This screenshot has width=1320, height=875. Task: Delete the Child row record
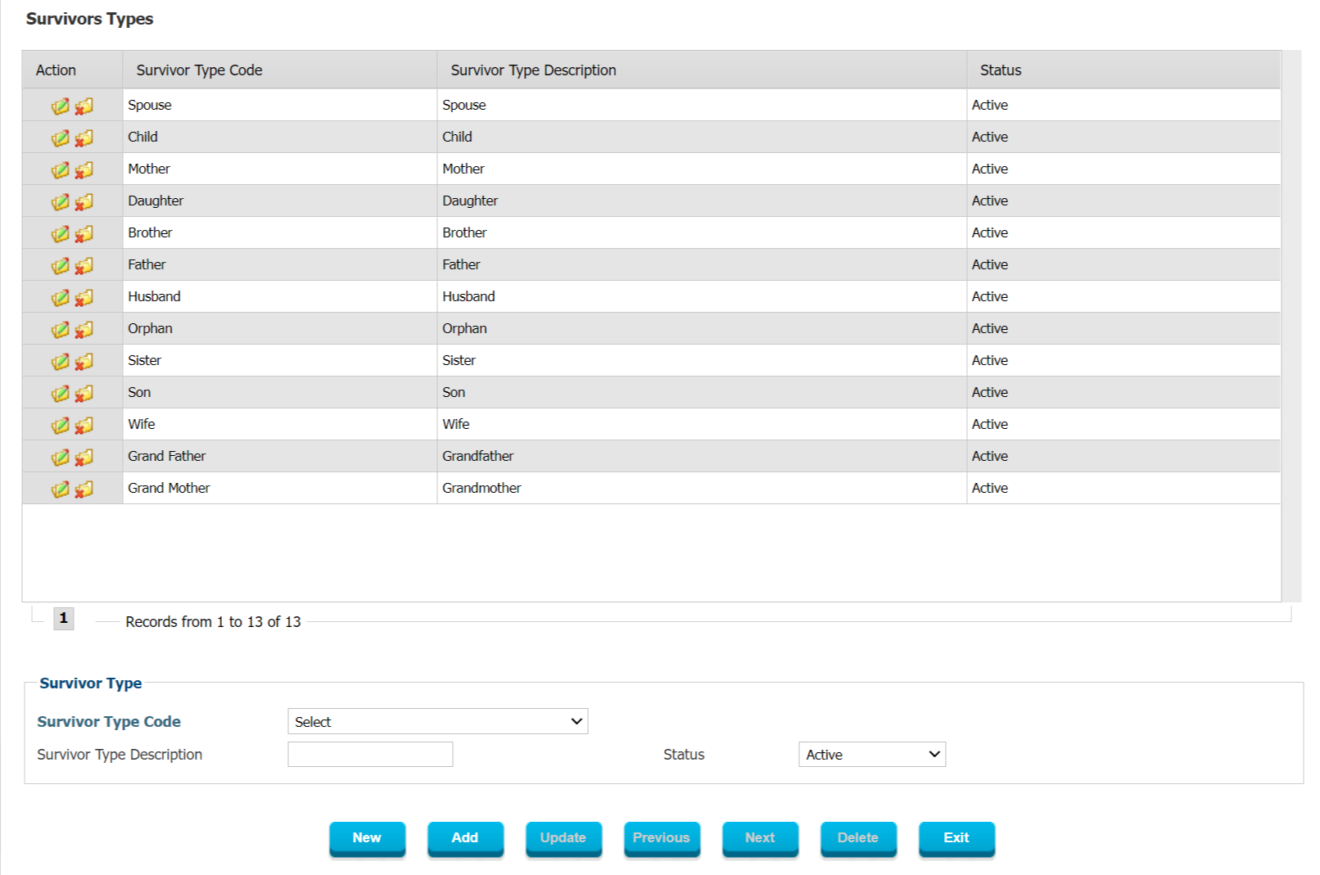(84, 138)
